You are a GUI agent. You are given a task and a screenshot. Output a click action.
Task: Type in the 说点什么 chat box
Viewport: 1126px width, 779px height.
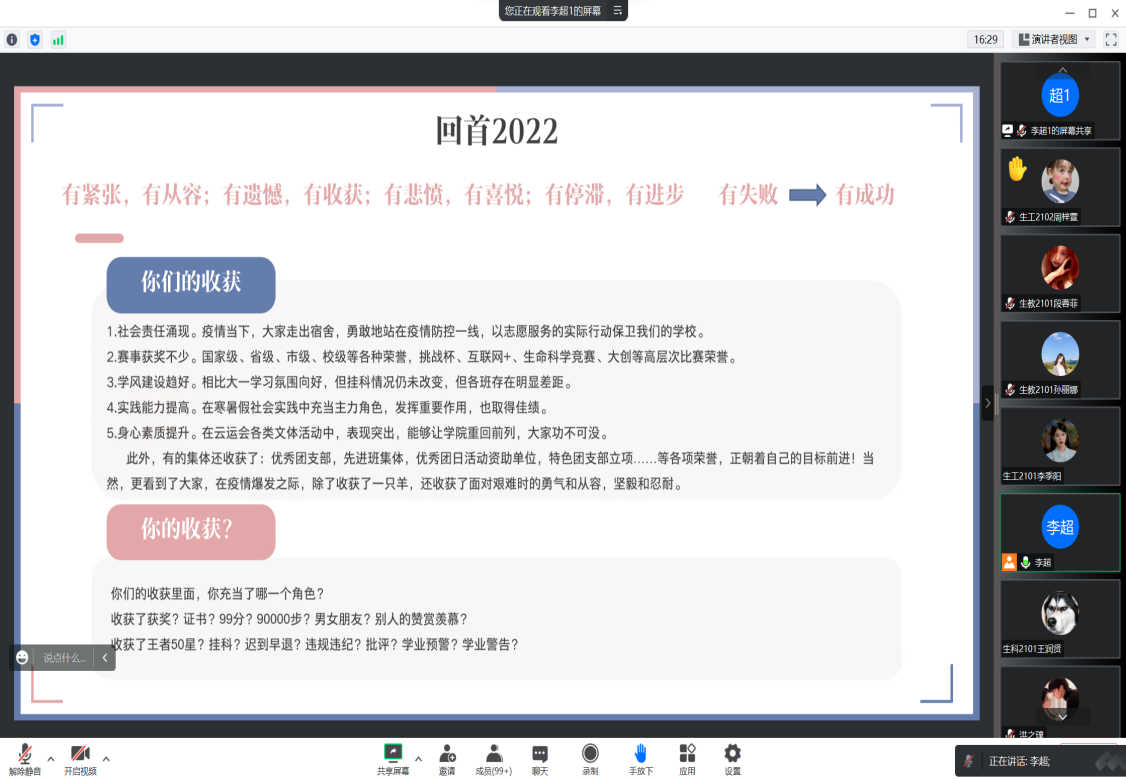click(65, 658)
